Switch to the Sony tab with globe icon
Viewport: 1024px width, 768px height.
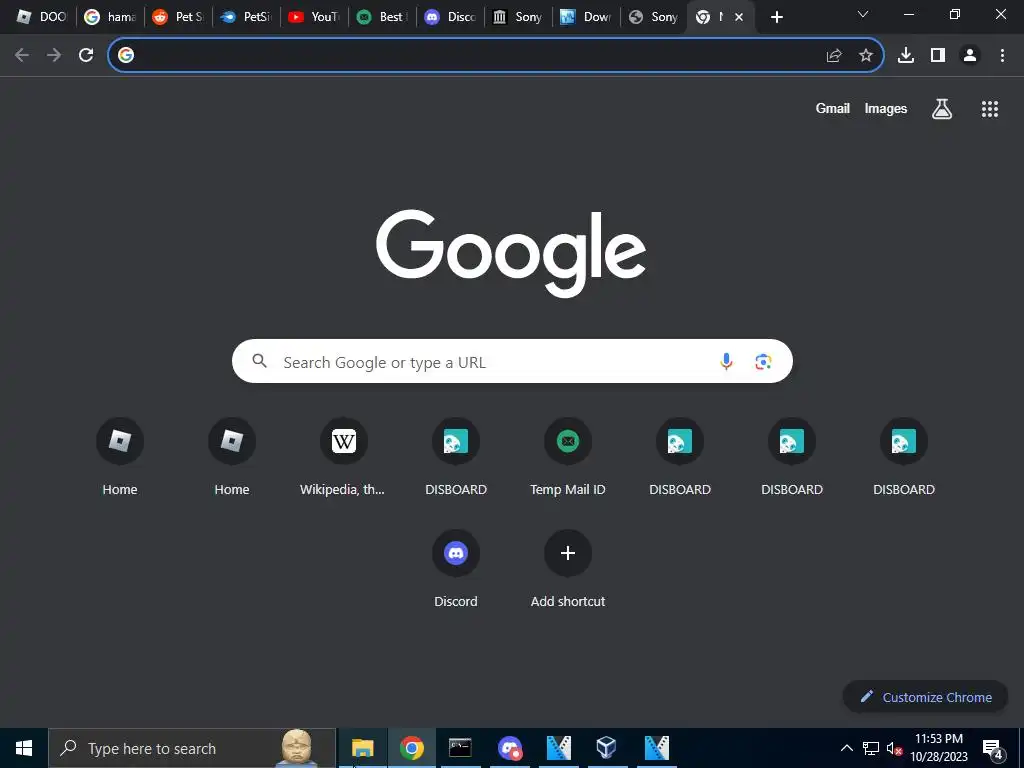654,17
